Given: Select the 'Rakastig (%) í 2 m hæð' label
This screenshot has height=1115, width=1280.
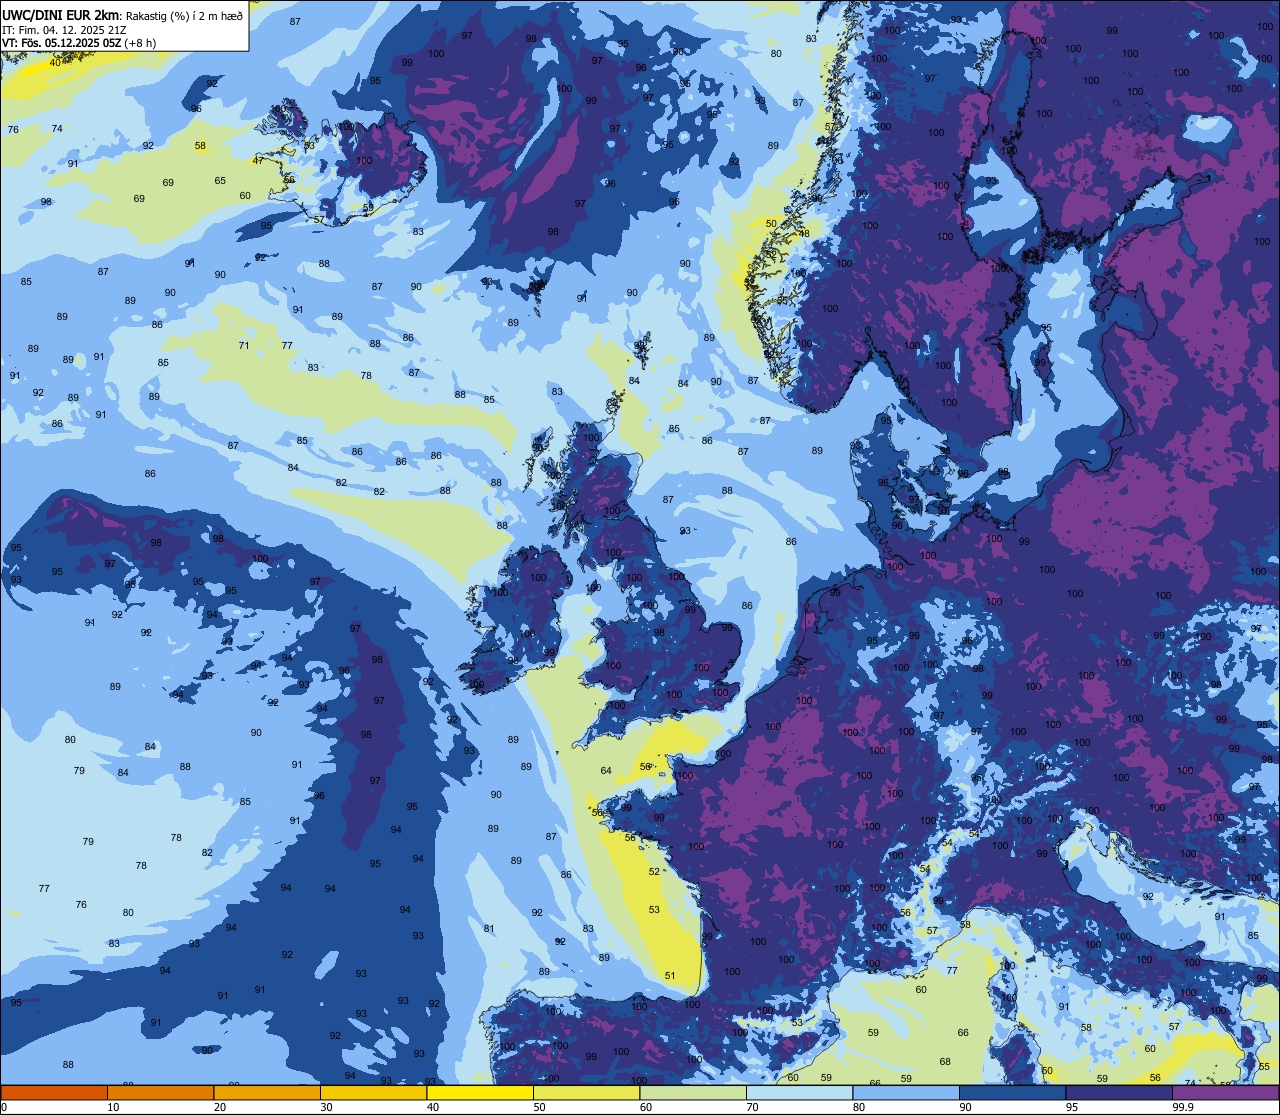Looking at the screenshot, I should tap(183, 15).
